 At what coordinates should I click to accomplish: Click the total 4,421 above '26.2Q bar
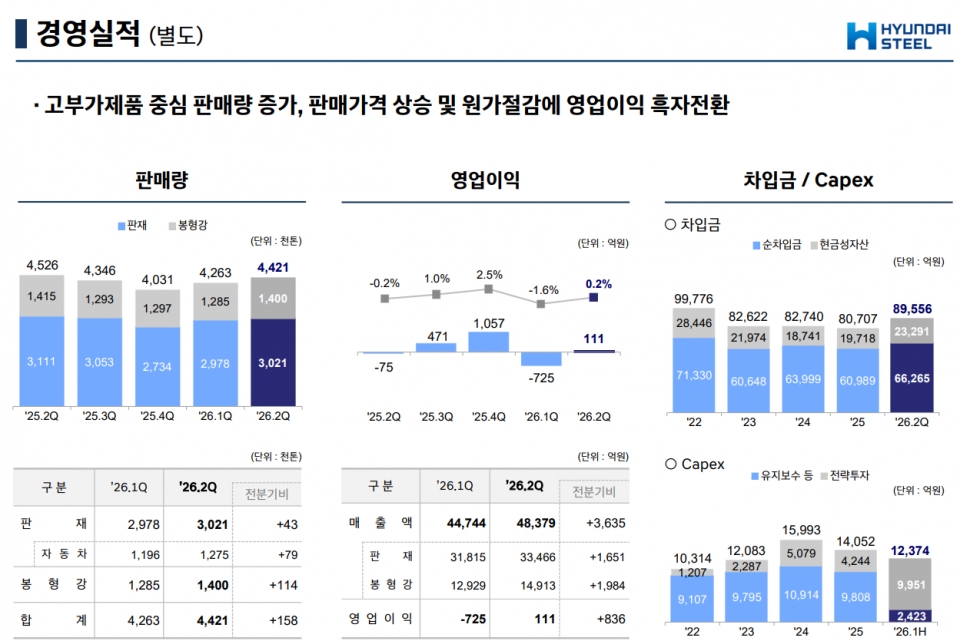pyautogui.click(x=273, y=268)
